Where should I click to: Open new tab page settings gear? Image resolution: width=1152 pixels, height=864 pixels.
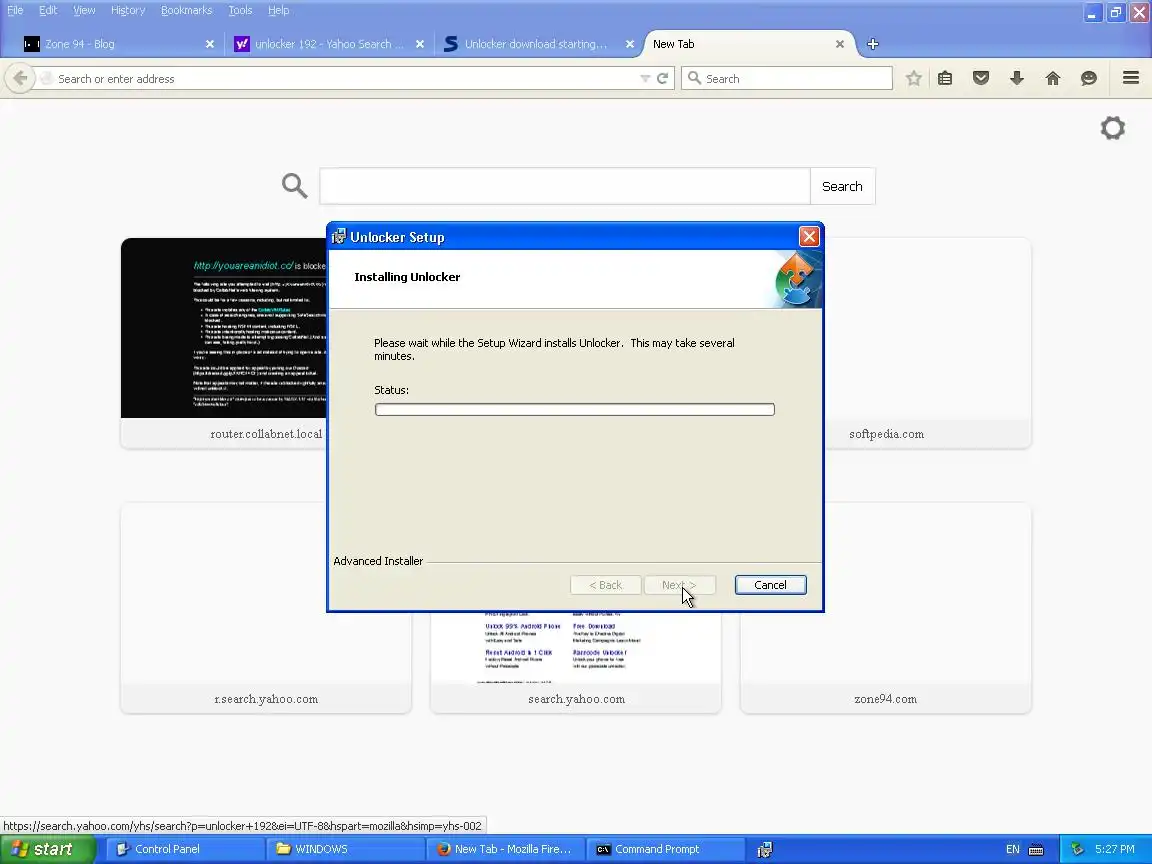(1112, 128)
